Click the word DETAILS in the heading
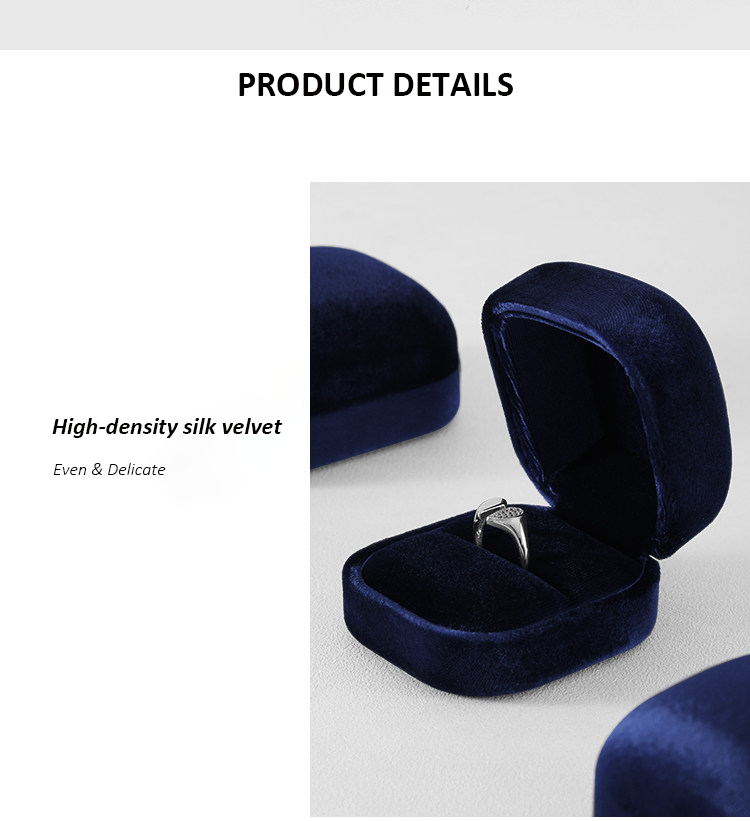750x821 pixels. click(x=453, y=84)
